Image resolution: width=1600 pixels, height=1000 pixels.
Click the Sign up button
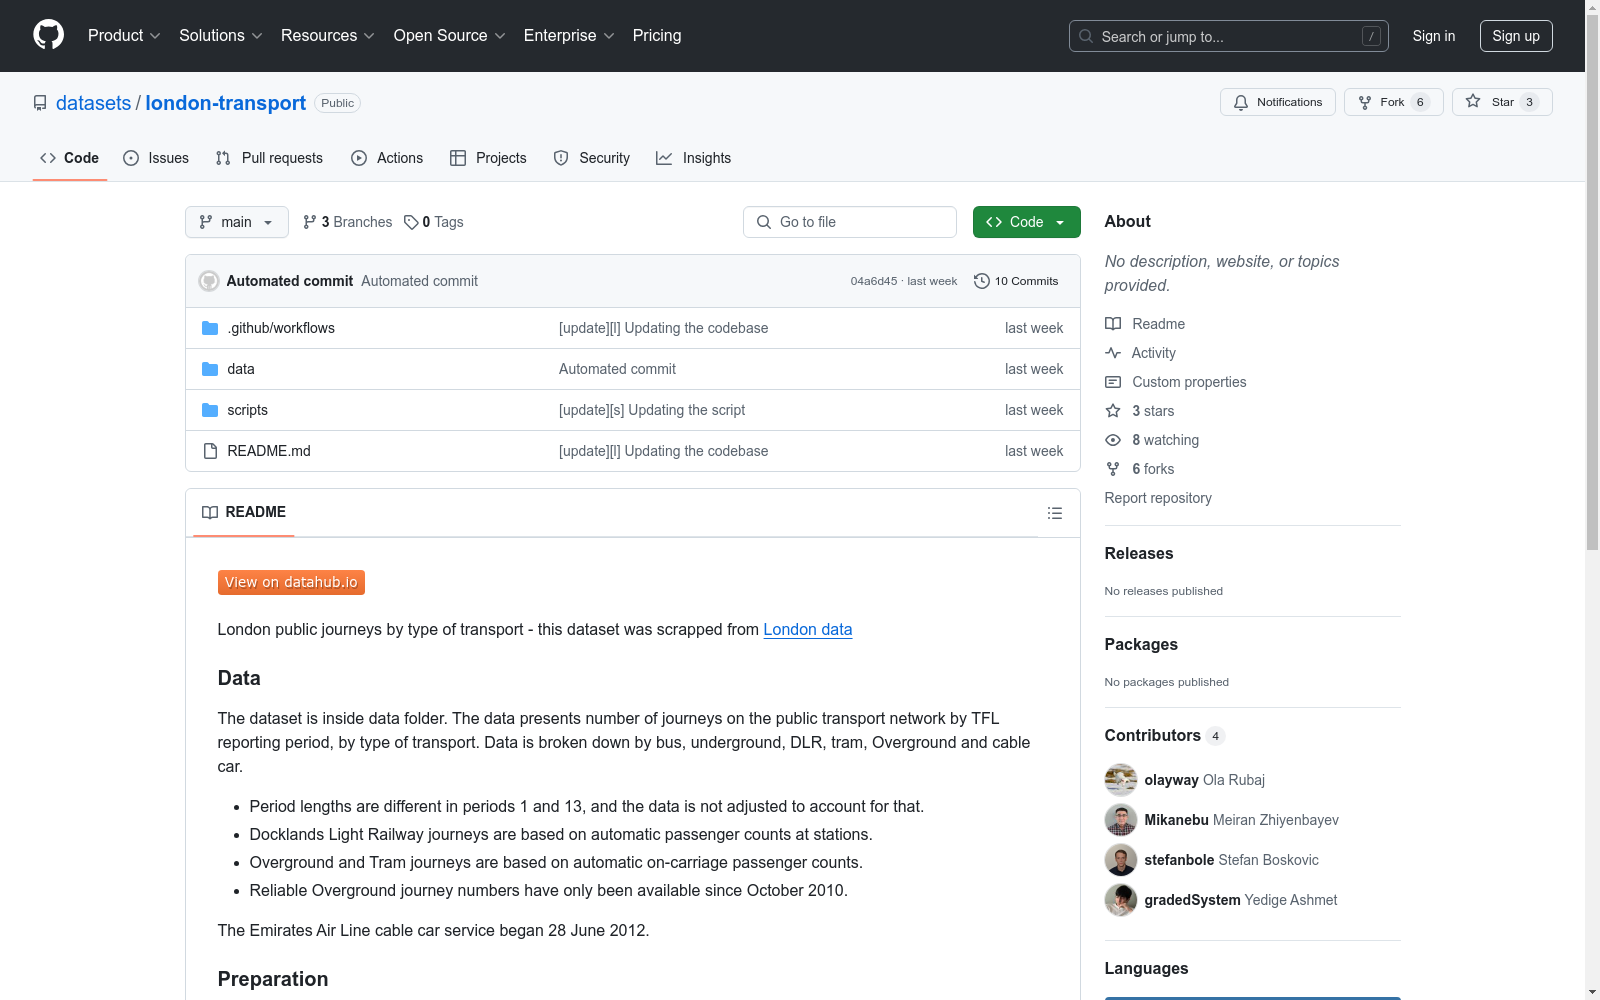[1516, 36]
